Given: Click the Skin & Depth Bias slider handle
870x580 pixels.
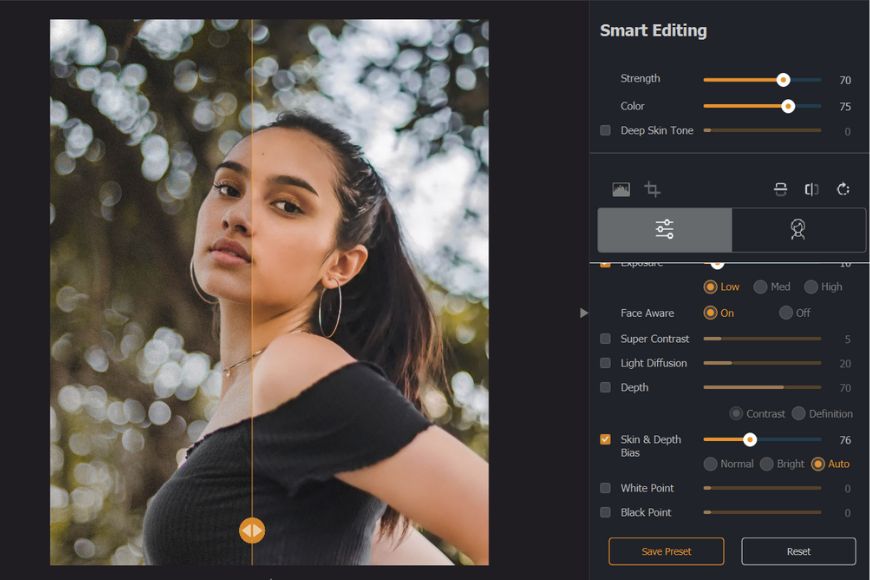Looking at the screenshot, I should click(750, 440).
